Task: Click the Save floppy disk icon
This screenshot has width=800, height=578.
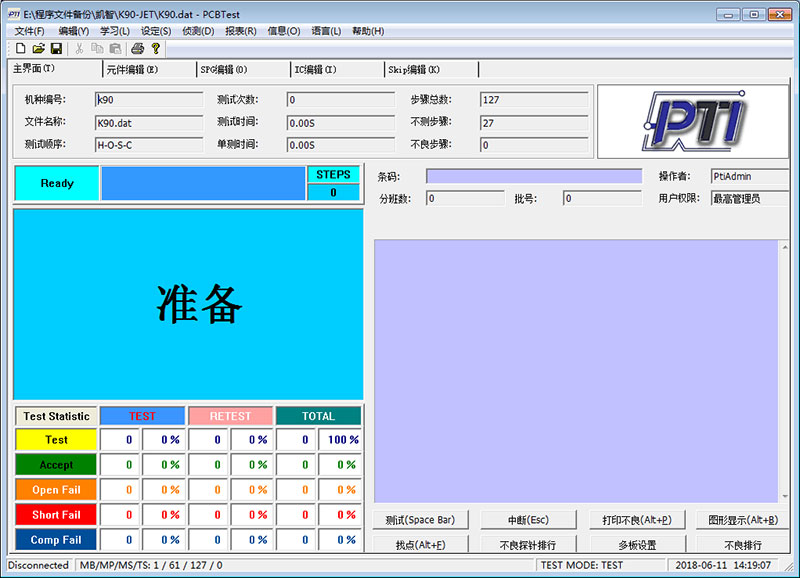Action: [x=56, y=48]
